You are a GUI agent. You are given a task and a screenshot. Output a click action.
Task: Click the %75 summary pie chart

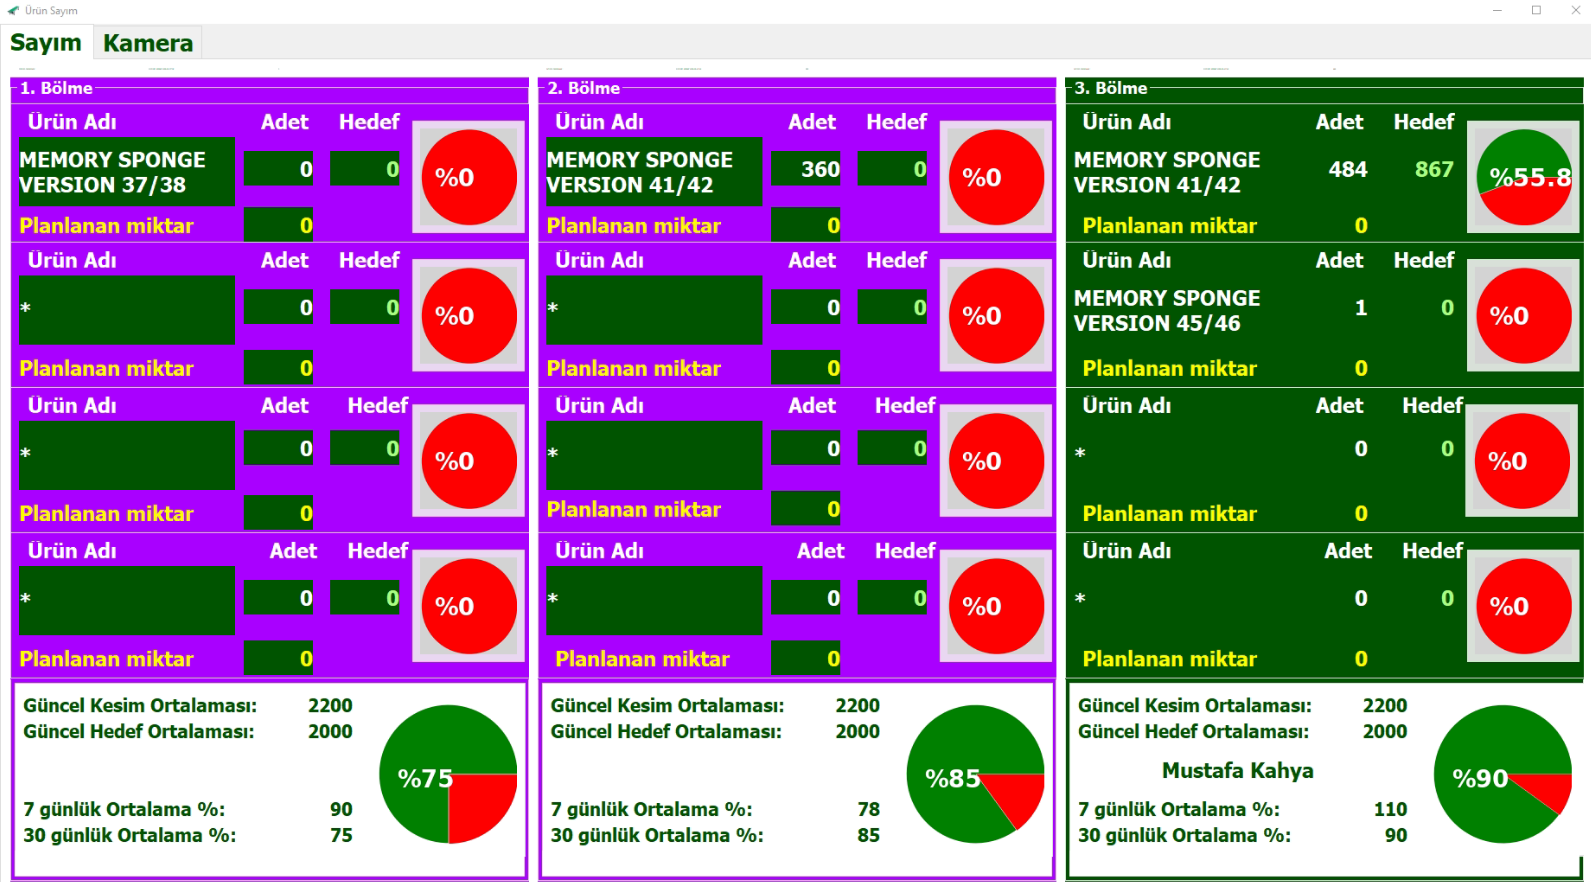click(448, 774)
